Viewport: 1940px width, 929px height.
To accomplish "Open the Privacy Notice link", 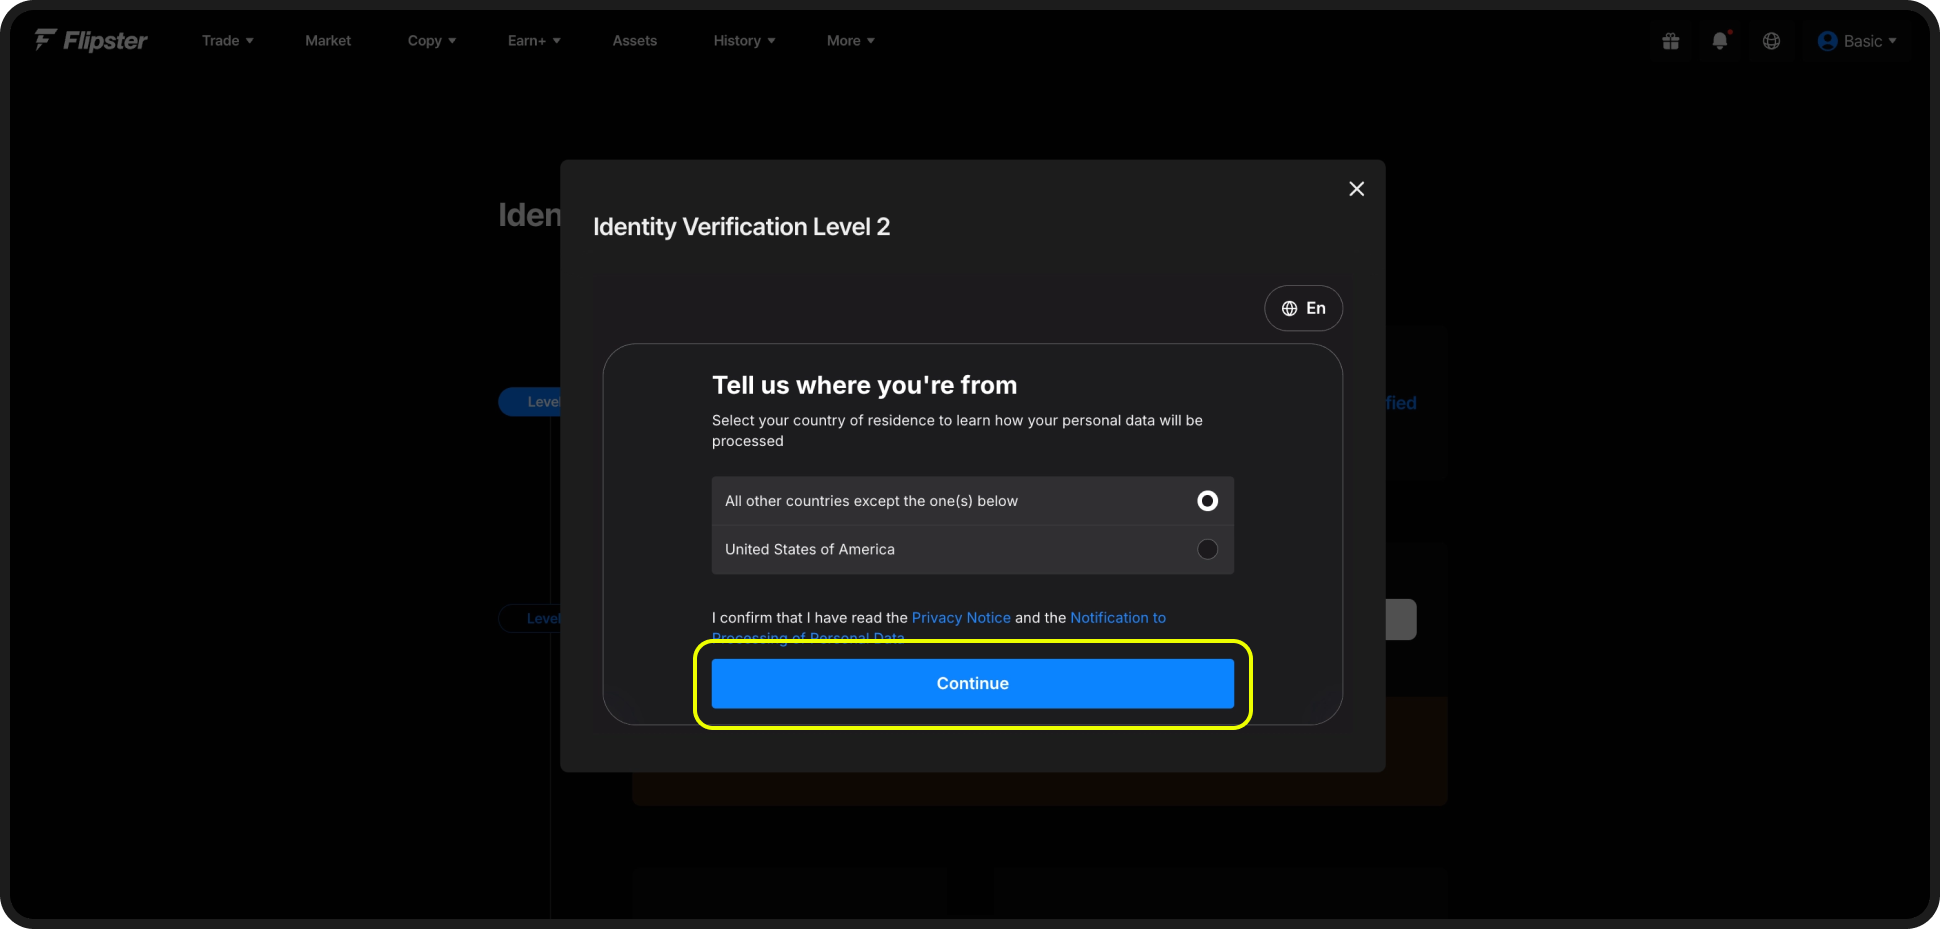I will coord(961,618).
